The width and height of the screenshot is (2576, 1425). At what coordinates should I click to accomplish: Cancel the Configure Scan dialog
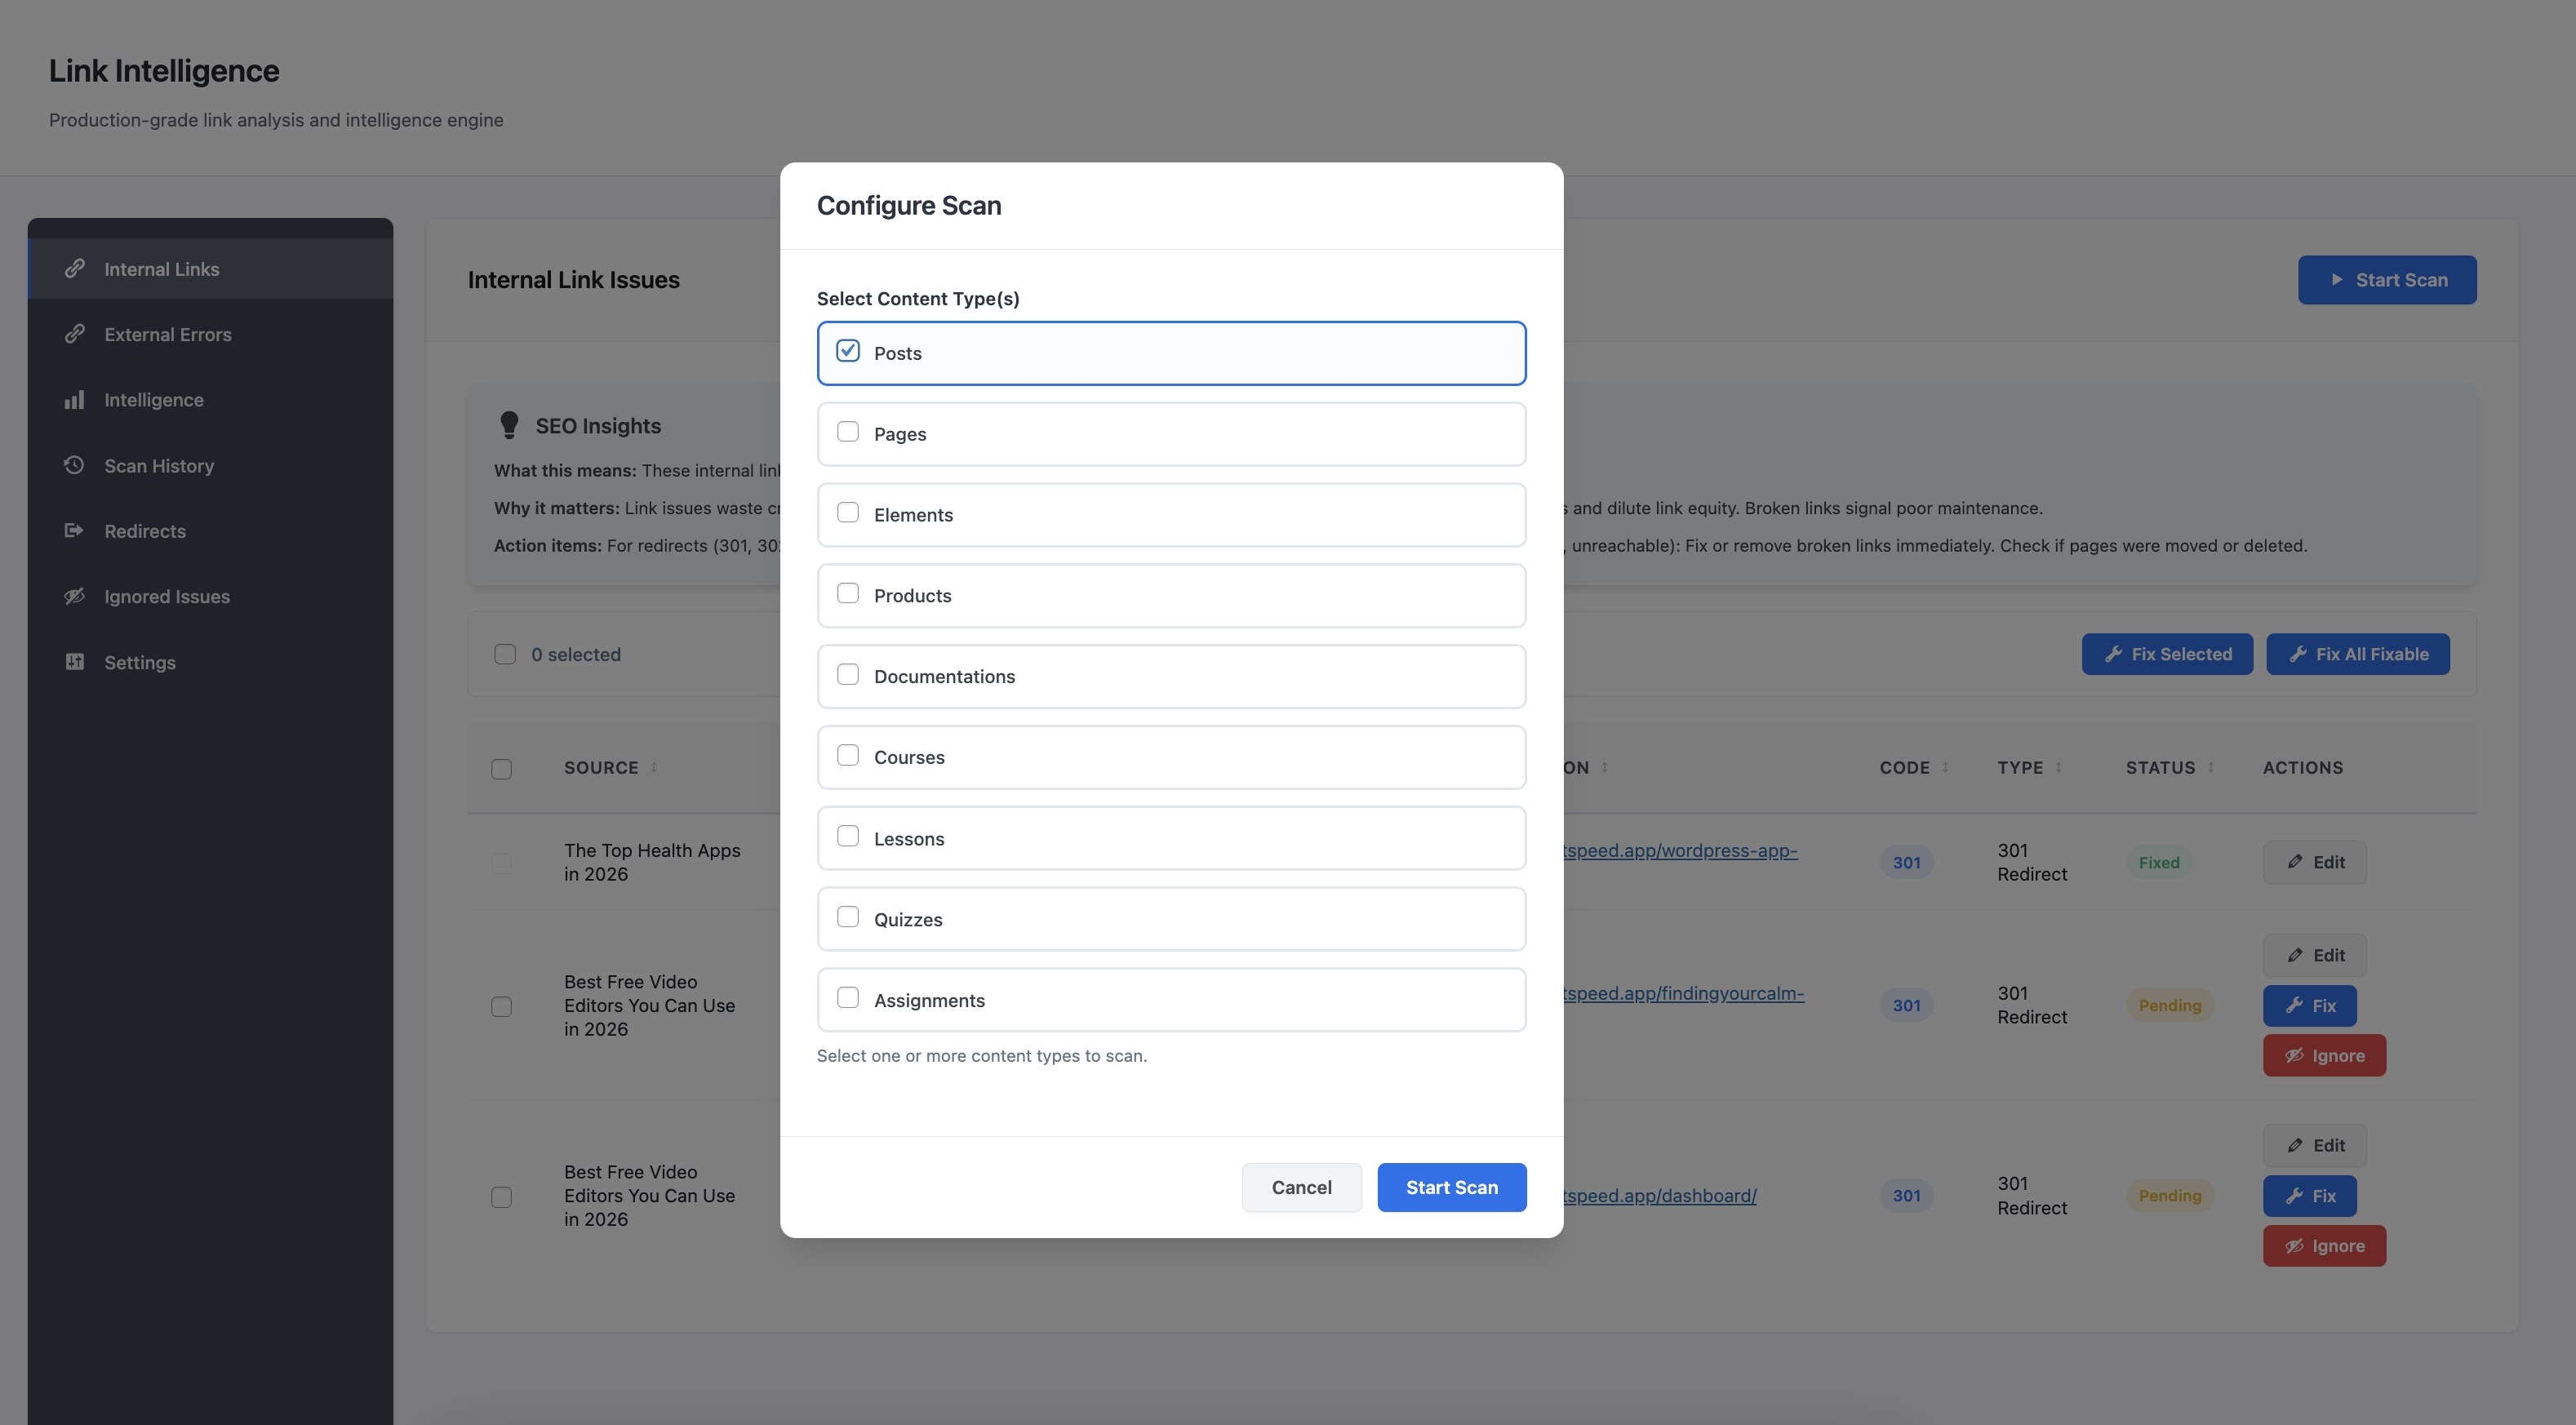coord(1301,1187)
